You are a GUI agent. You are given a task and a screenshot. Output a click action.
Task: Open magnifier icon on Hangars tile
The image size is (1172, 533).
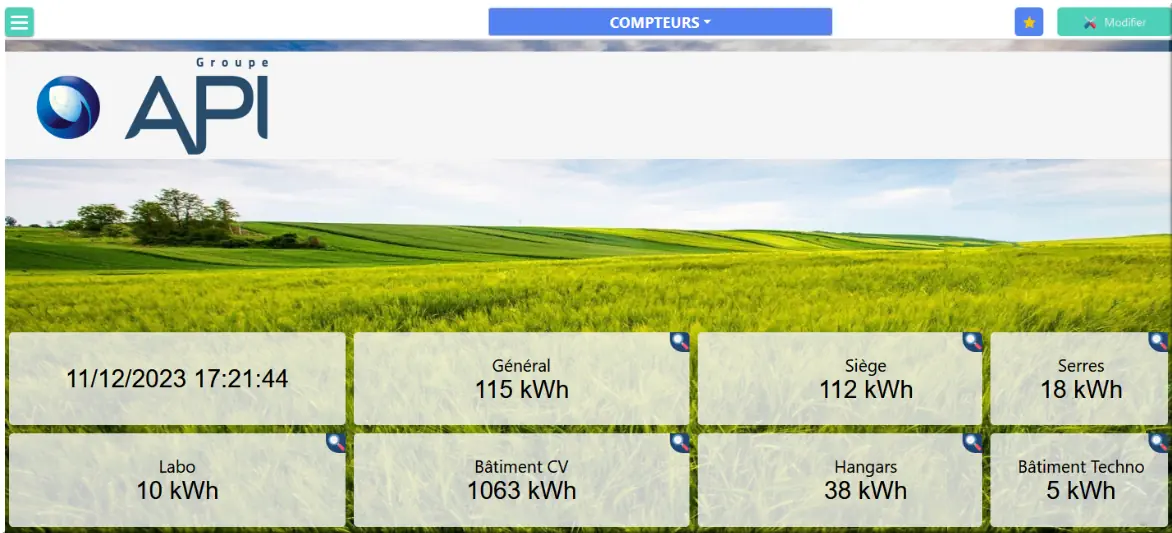[973, 443]
